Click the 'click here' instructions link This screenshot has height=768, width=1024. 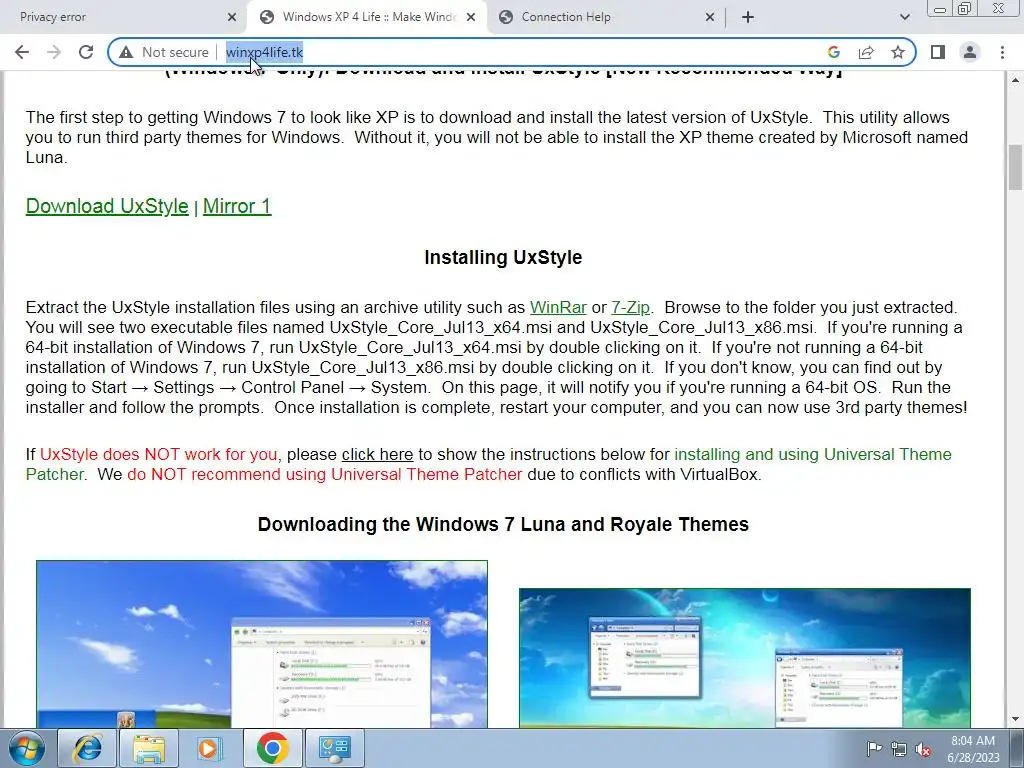click(377, 454)
